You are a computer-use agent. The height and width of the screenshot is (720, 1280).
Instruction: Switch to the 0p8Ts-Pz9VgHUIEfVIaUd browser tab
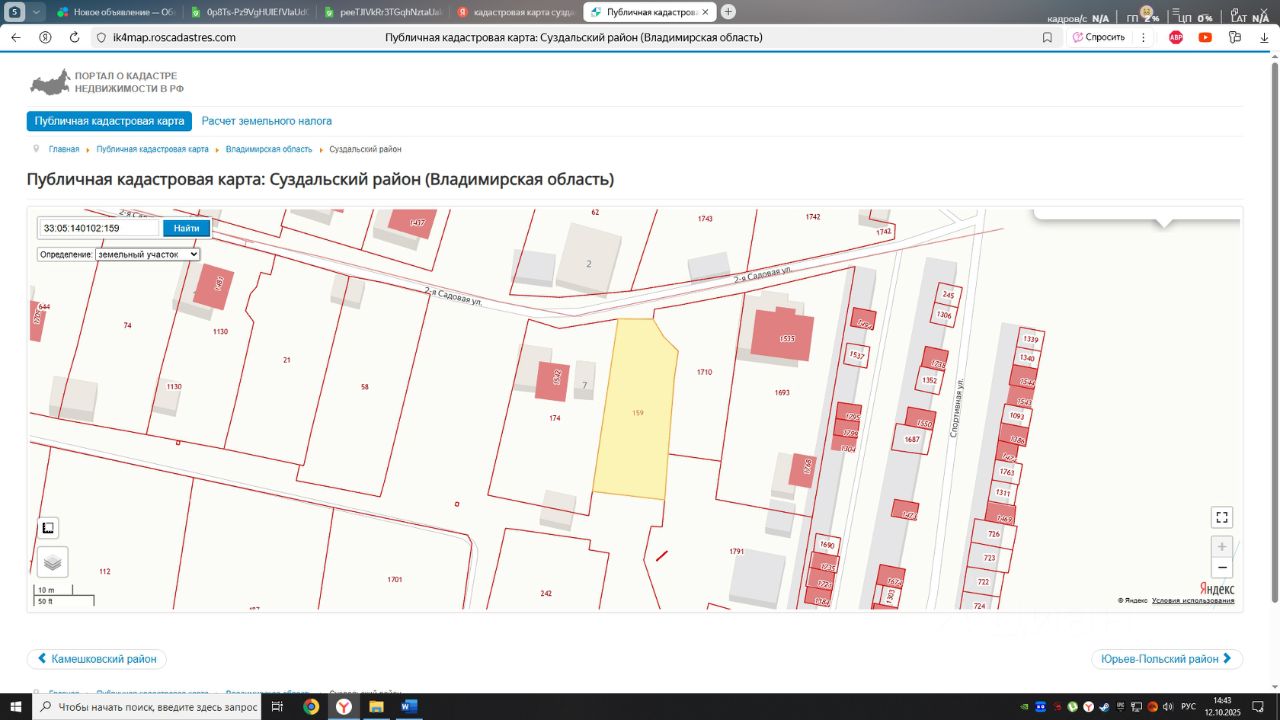pos(251,12)
